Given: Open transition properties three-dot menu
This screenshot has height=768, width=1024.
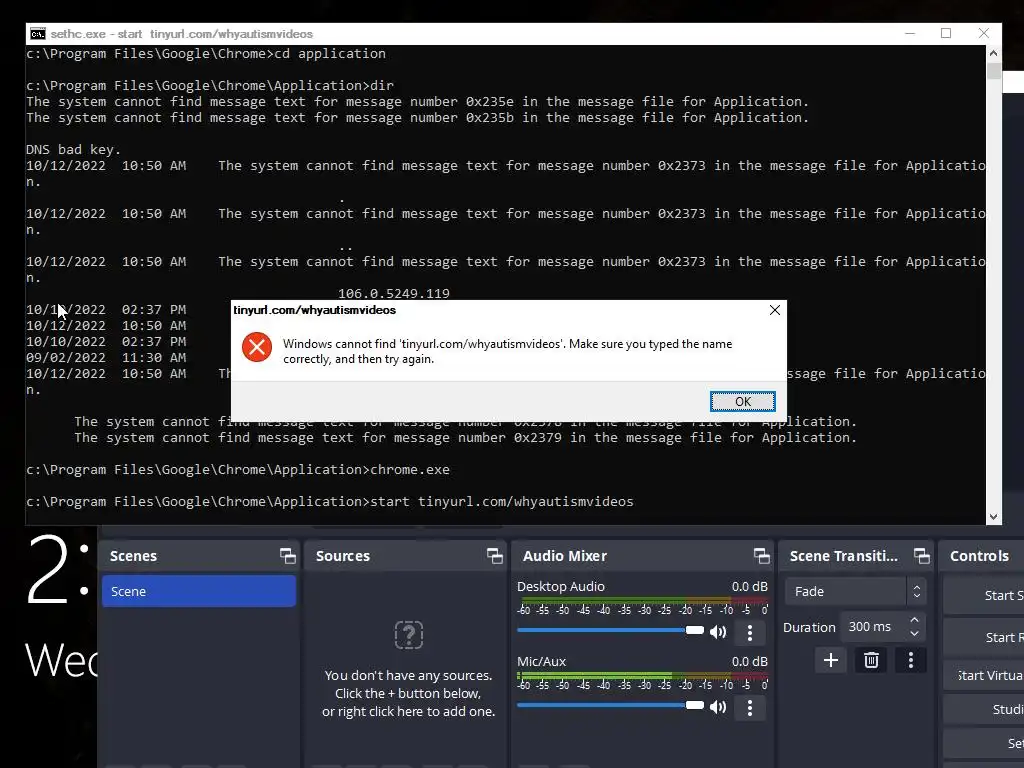Looking at the screenshot, I should tap(910, 660).
